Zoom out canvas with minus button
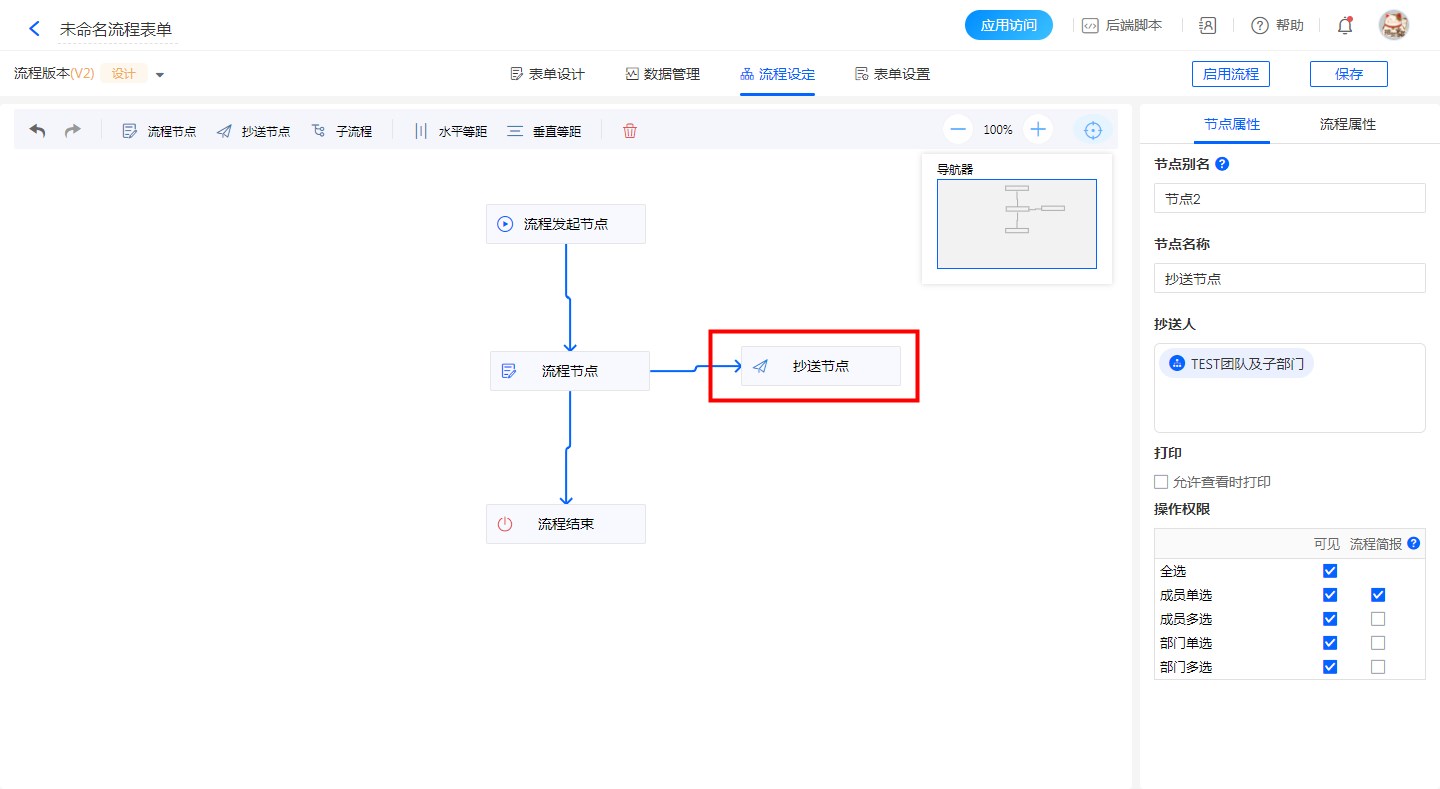 (x=958, y=130)
